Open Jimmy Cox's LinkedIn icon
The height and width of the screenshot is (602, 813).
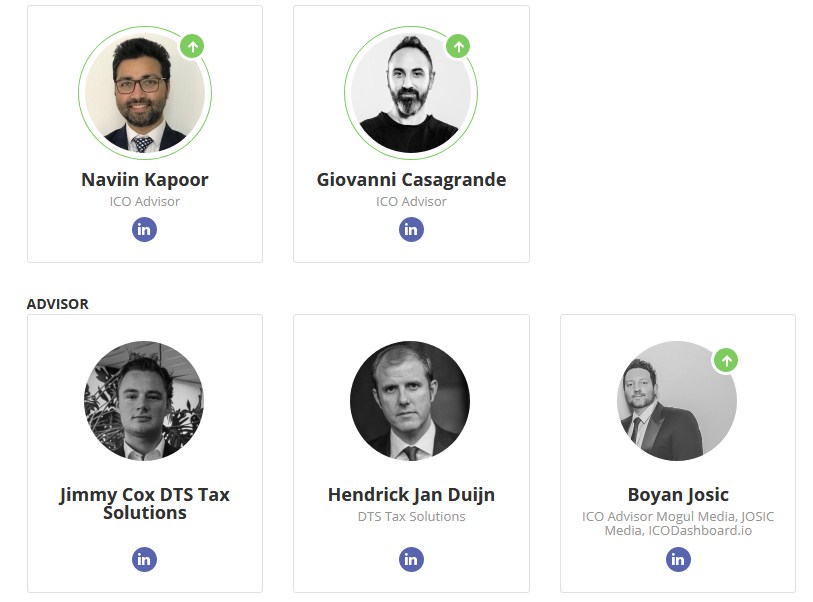click(144, 559)
